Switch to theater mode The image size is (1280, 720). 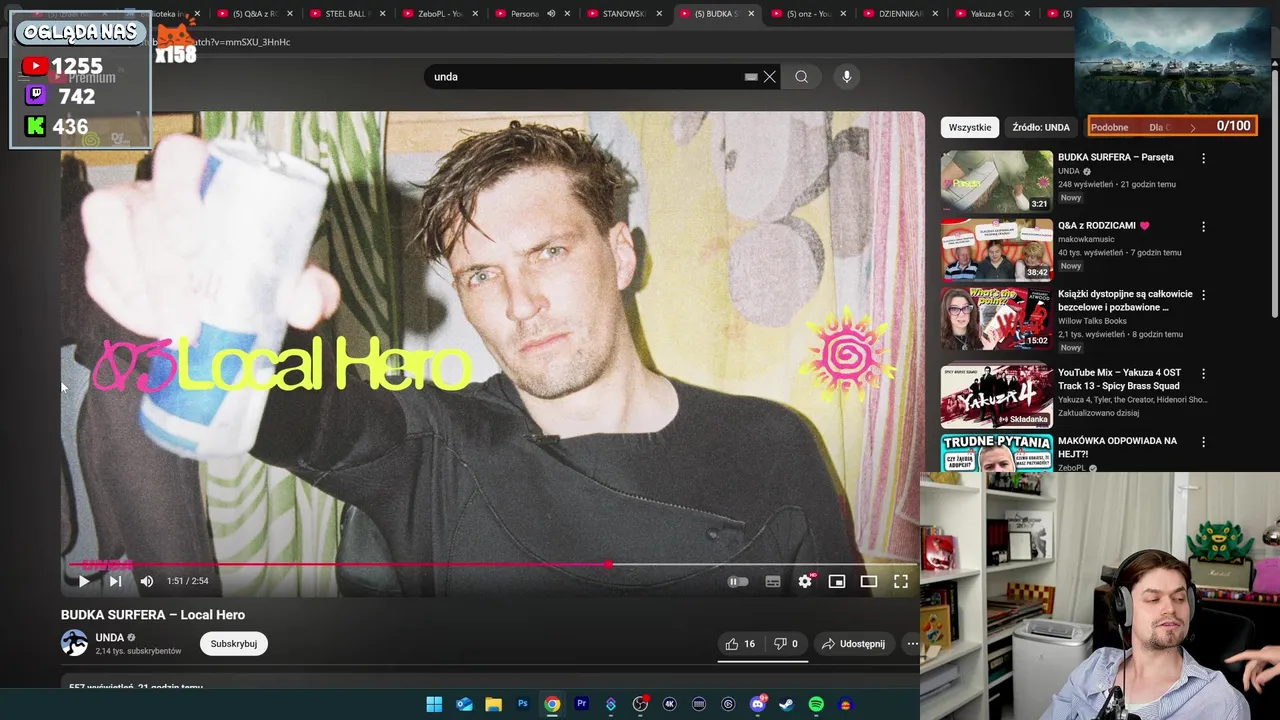click(869, 581)
